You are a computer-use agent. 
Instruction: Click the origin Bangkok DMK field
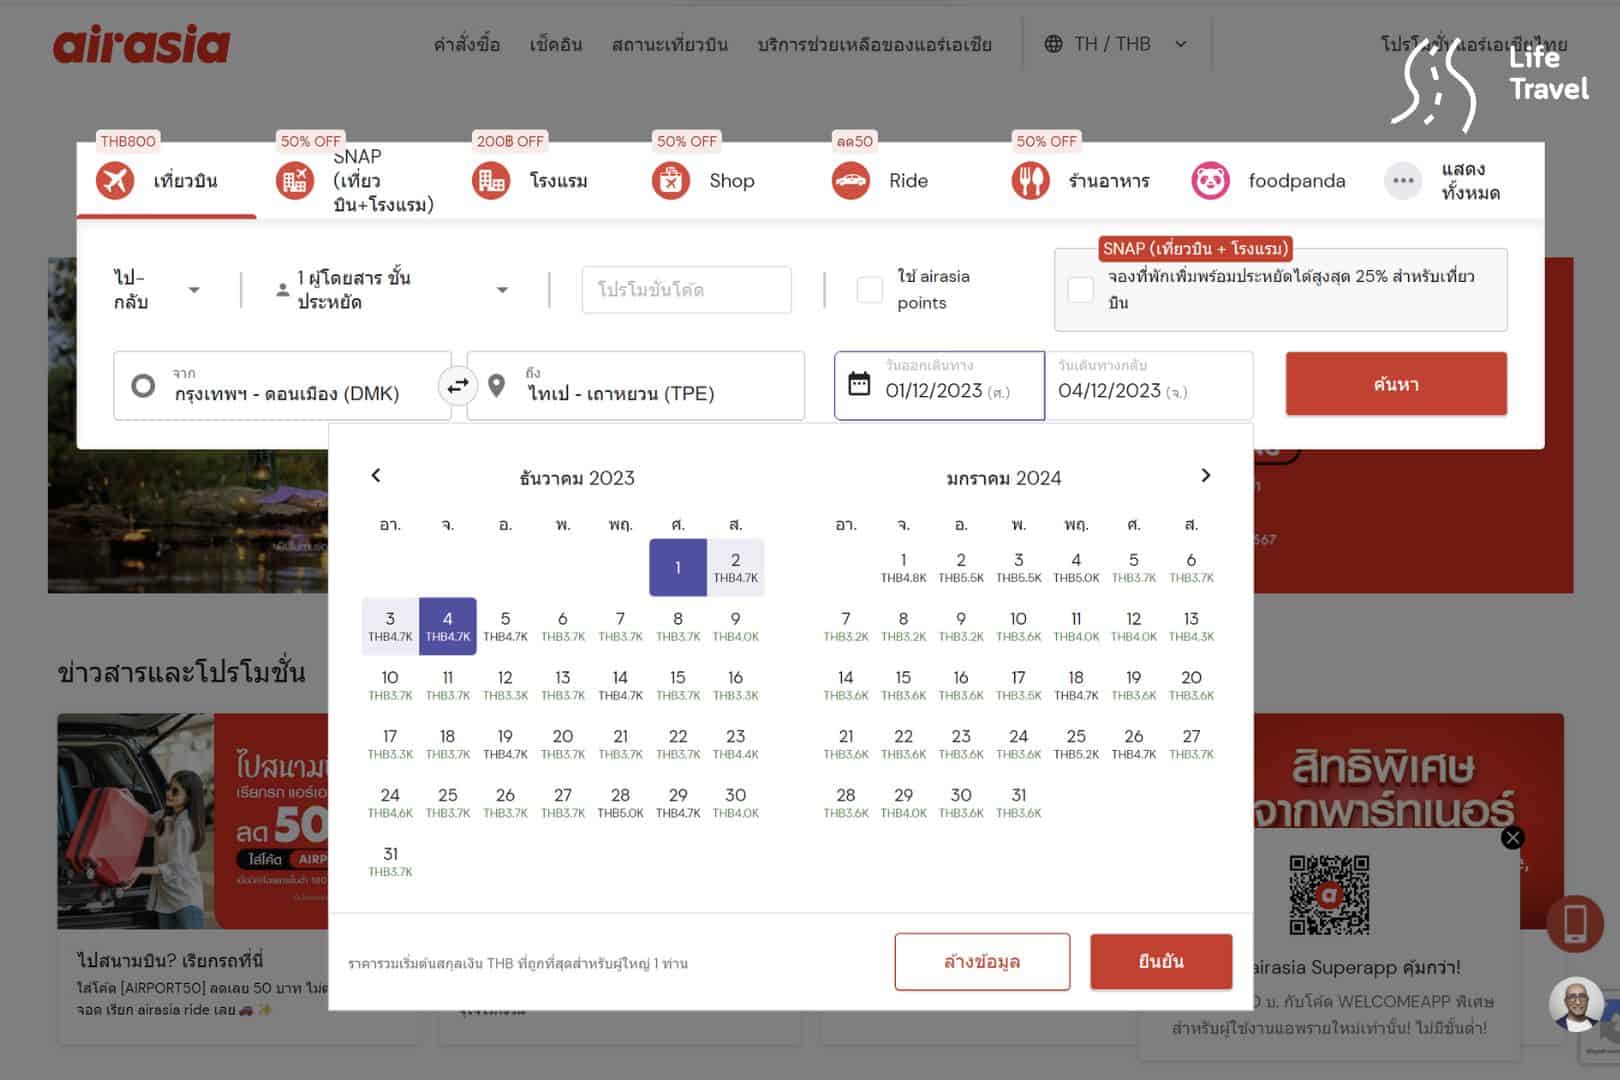point(282,385)
